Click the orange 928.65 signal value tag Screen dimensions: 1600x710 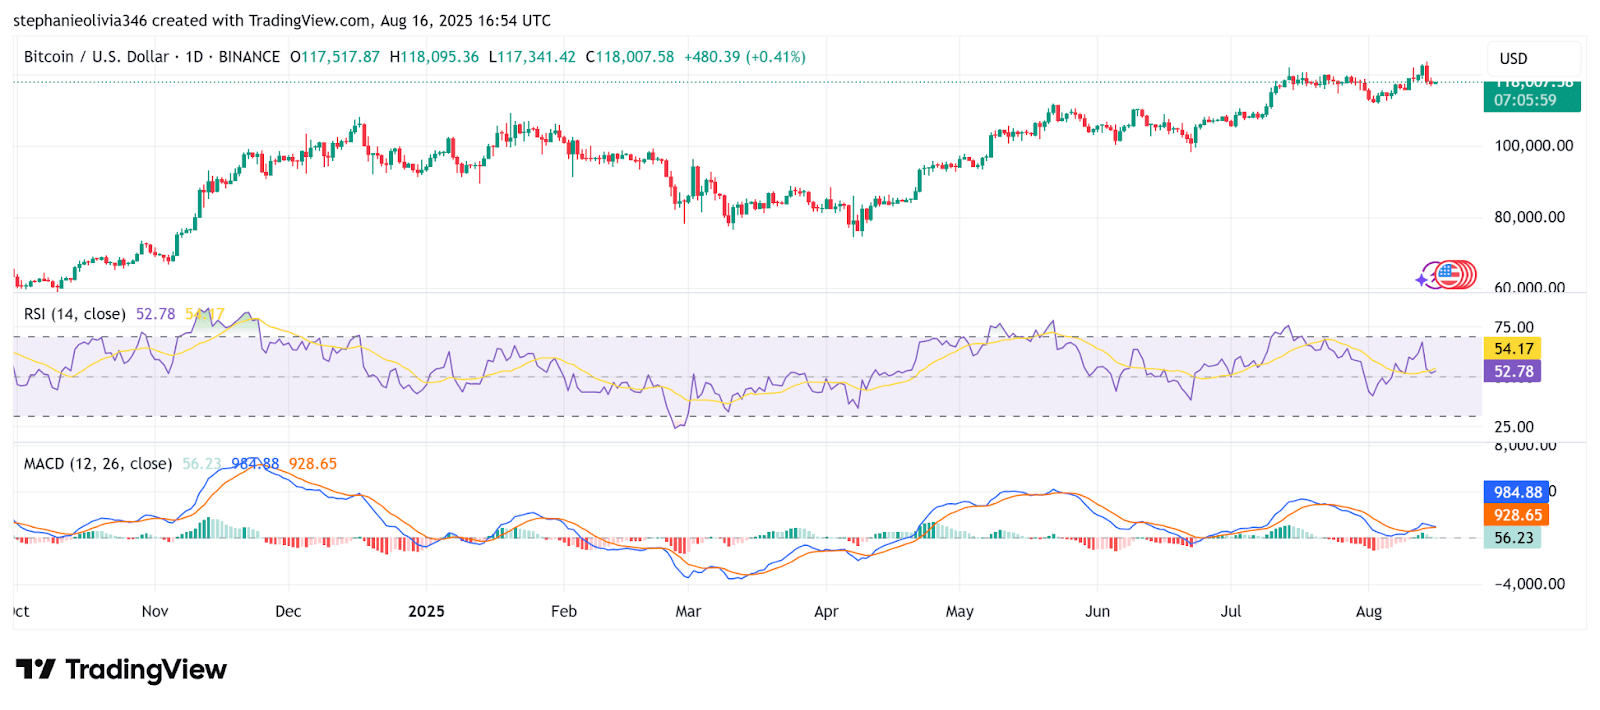click(x=1516, y=515)
